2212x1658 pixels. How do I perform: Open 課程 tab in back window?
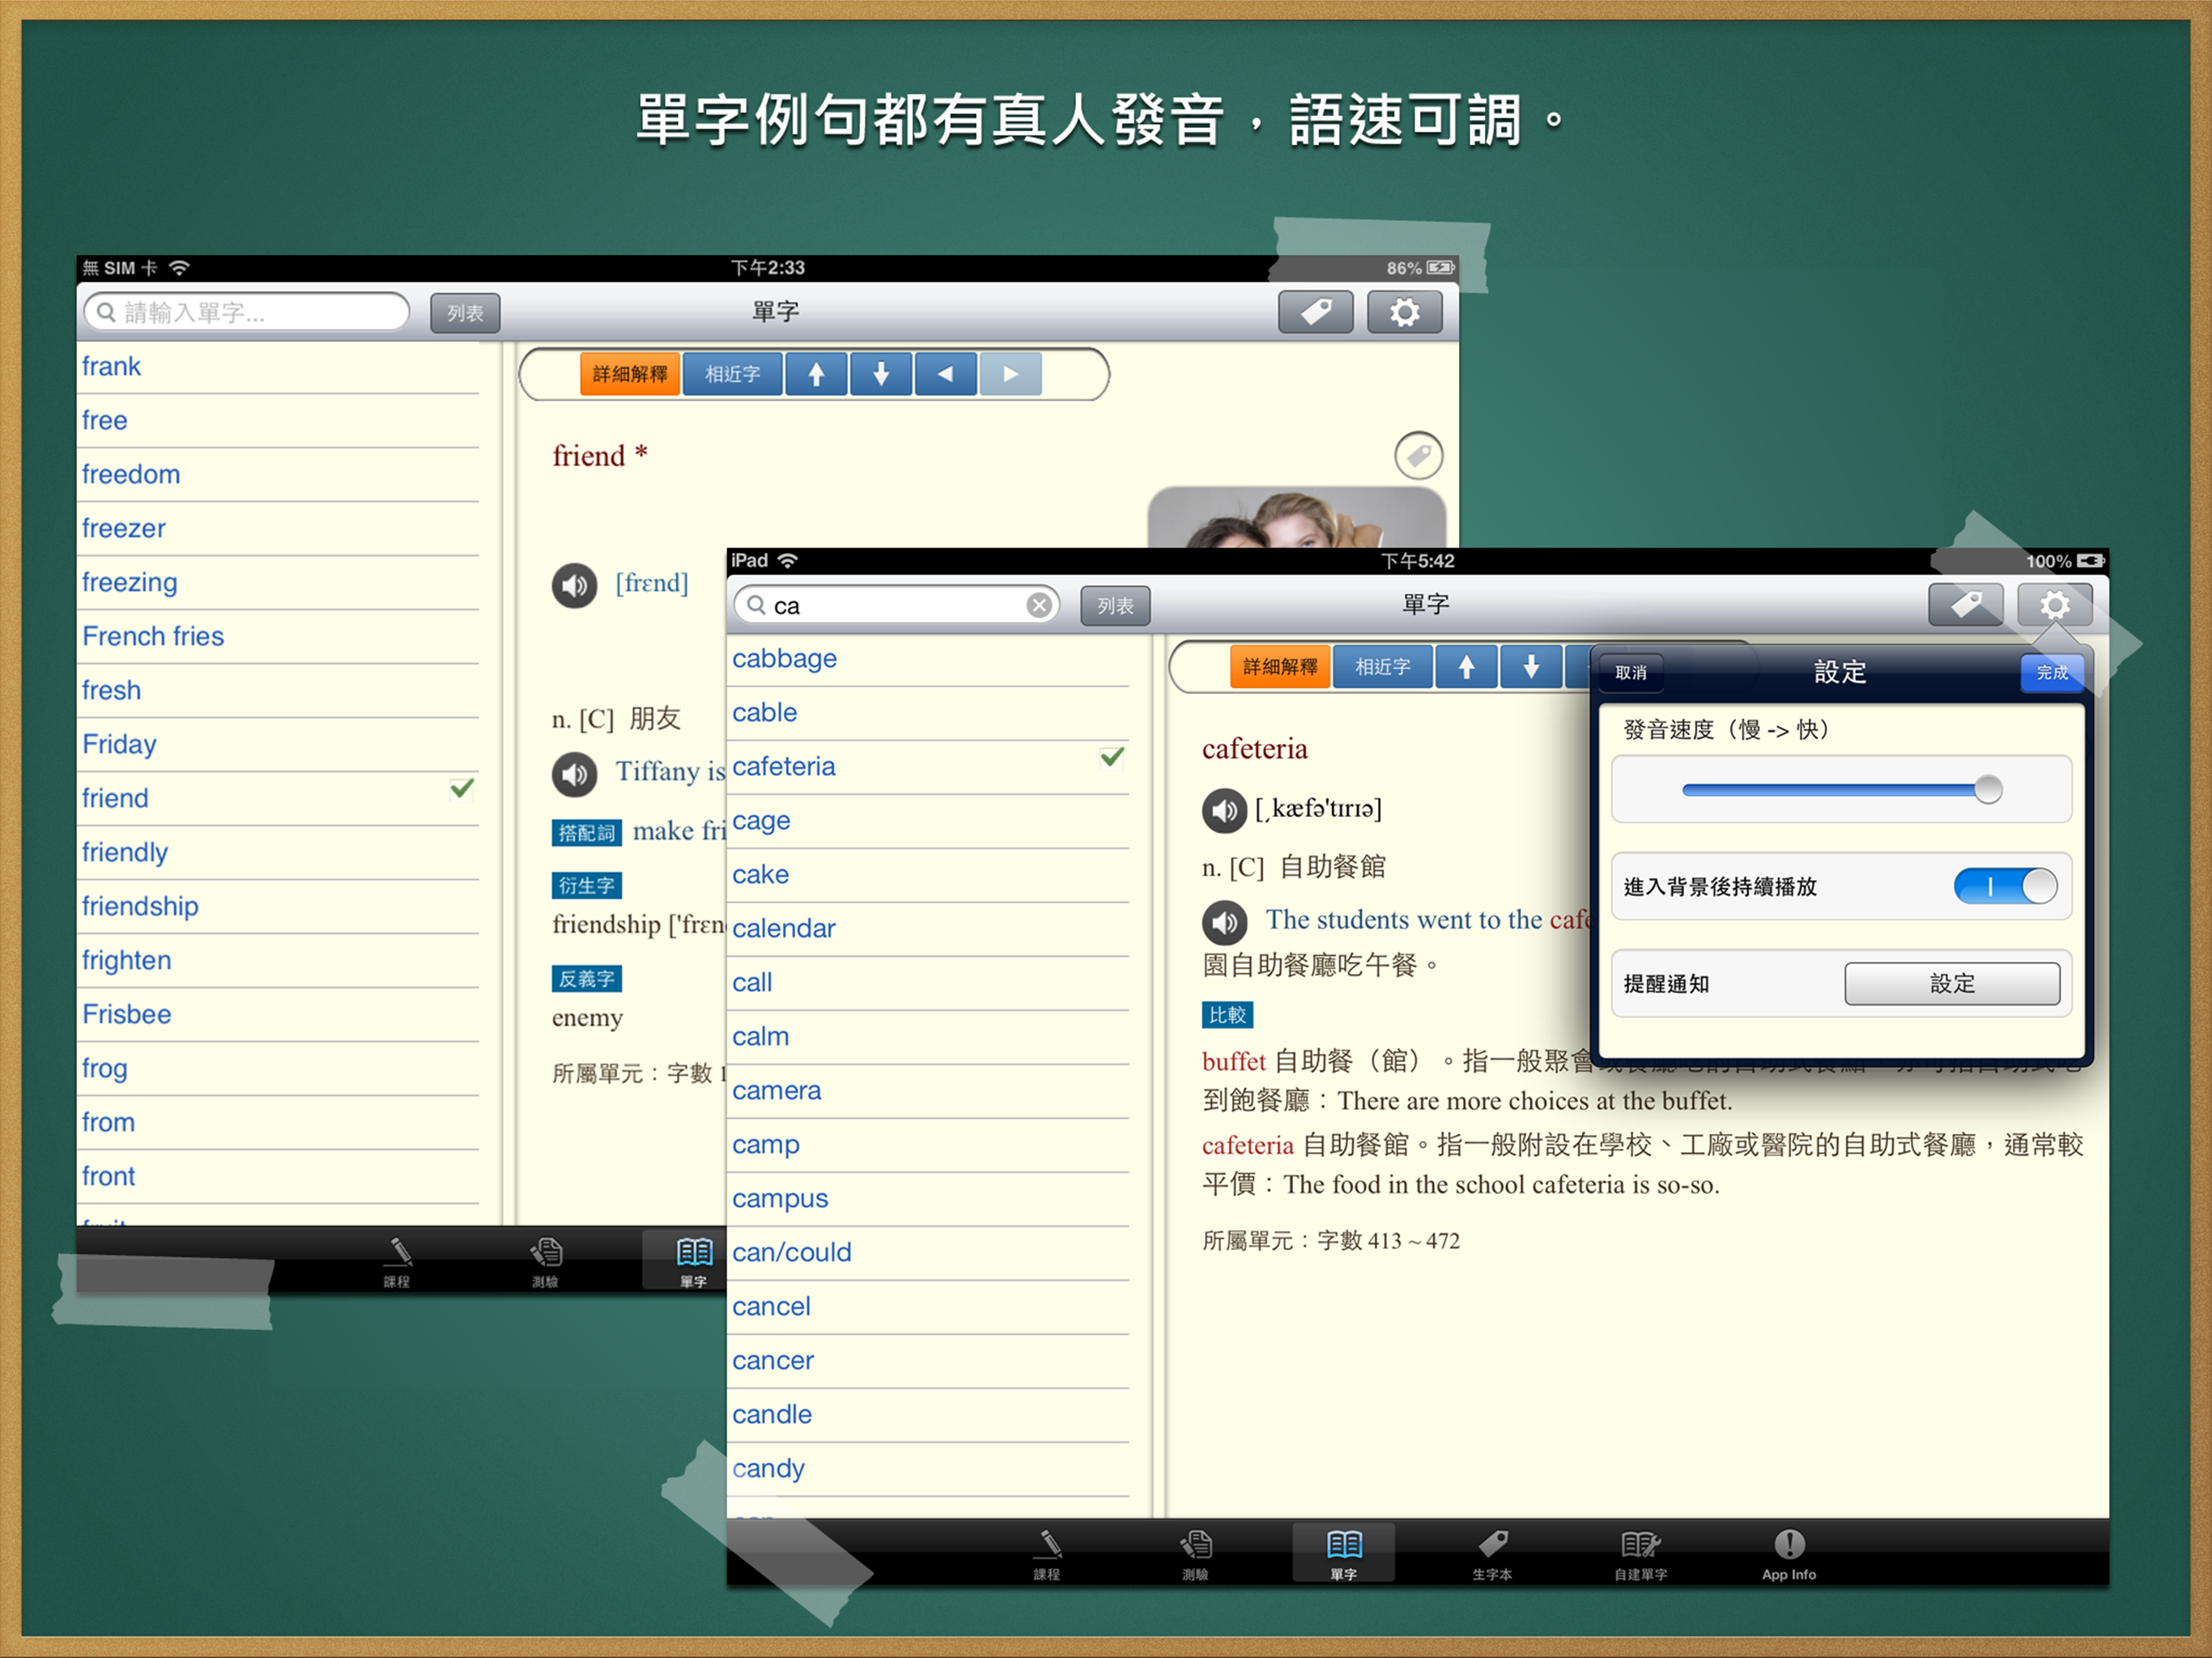[397, 1260]
